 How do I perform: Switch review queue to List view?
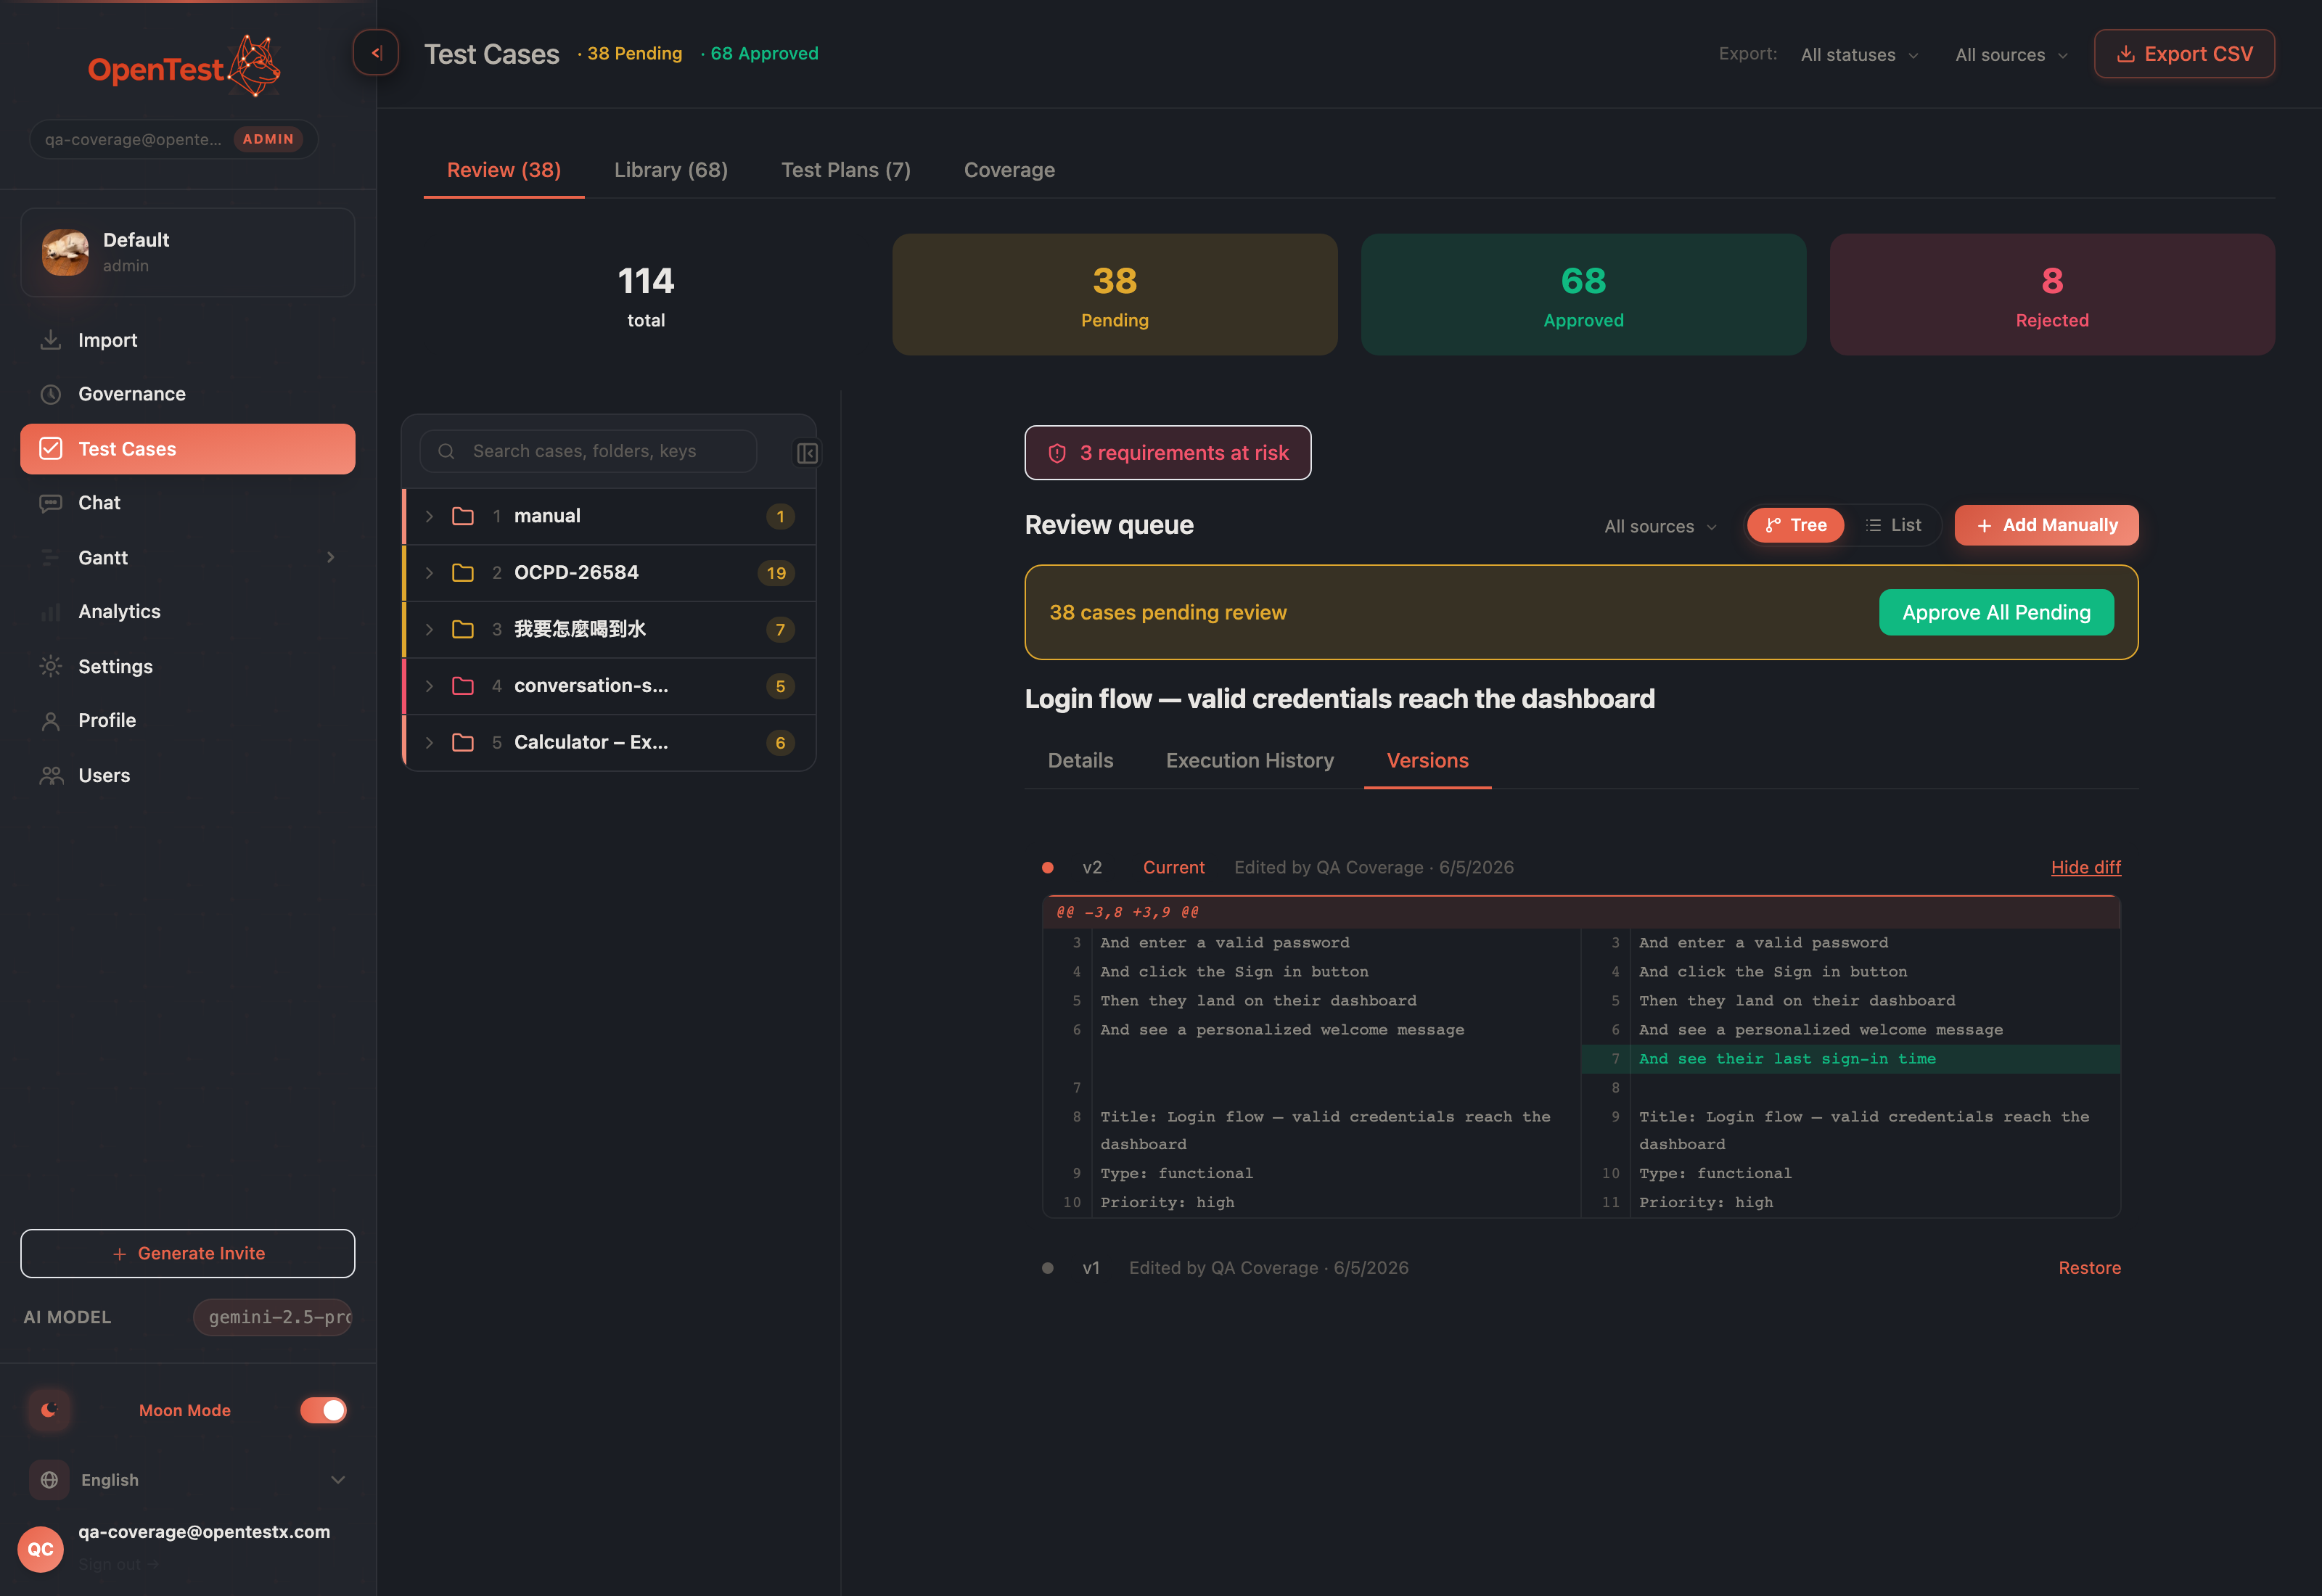coord(1893,525)
